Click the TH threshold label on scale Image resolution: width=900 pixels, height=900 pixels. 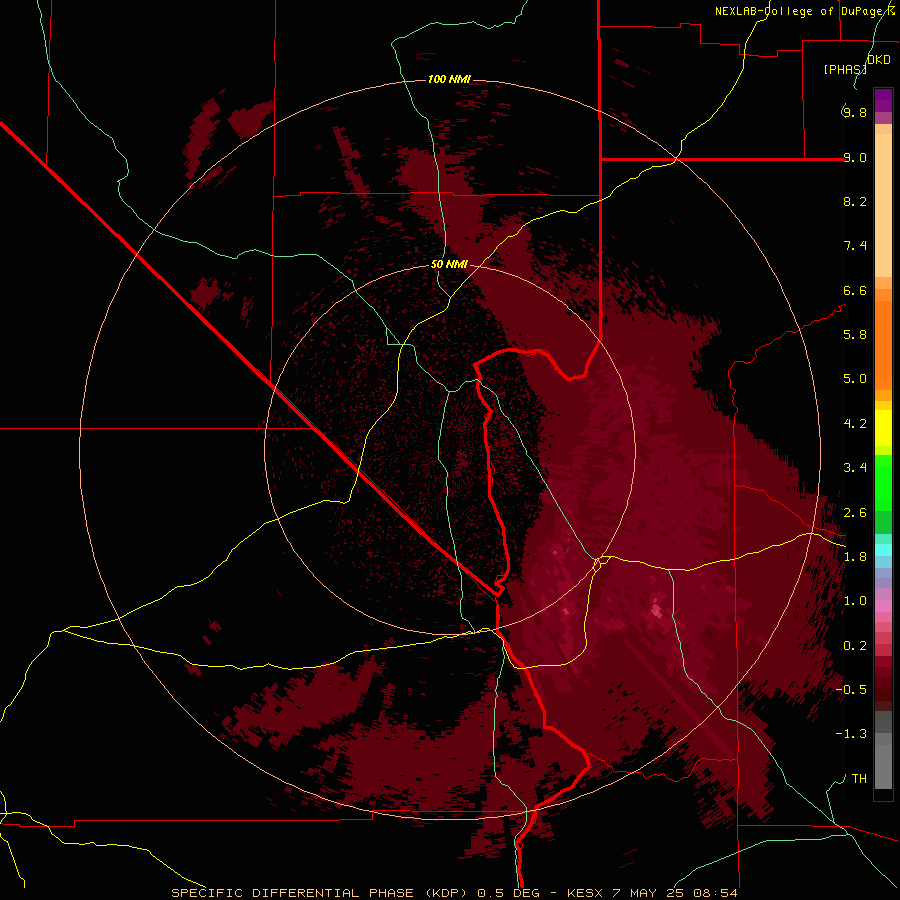(859, 779)
